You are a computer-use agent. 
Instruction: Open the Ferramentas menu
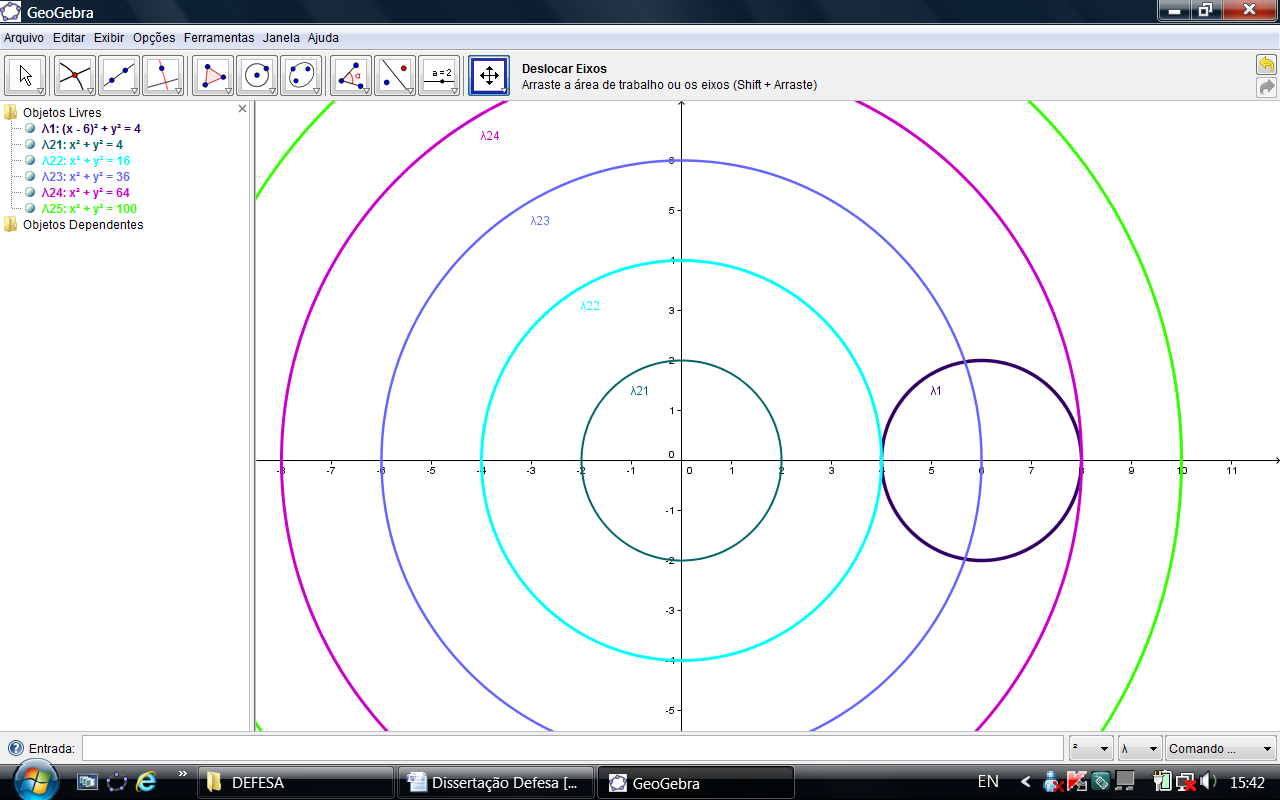219,38
